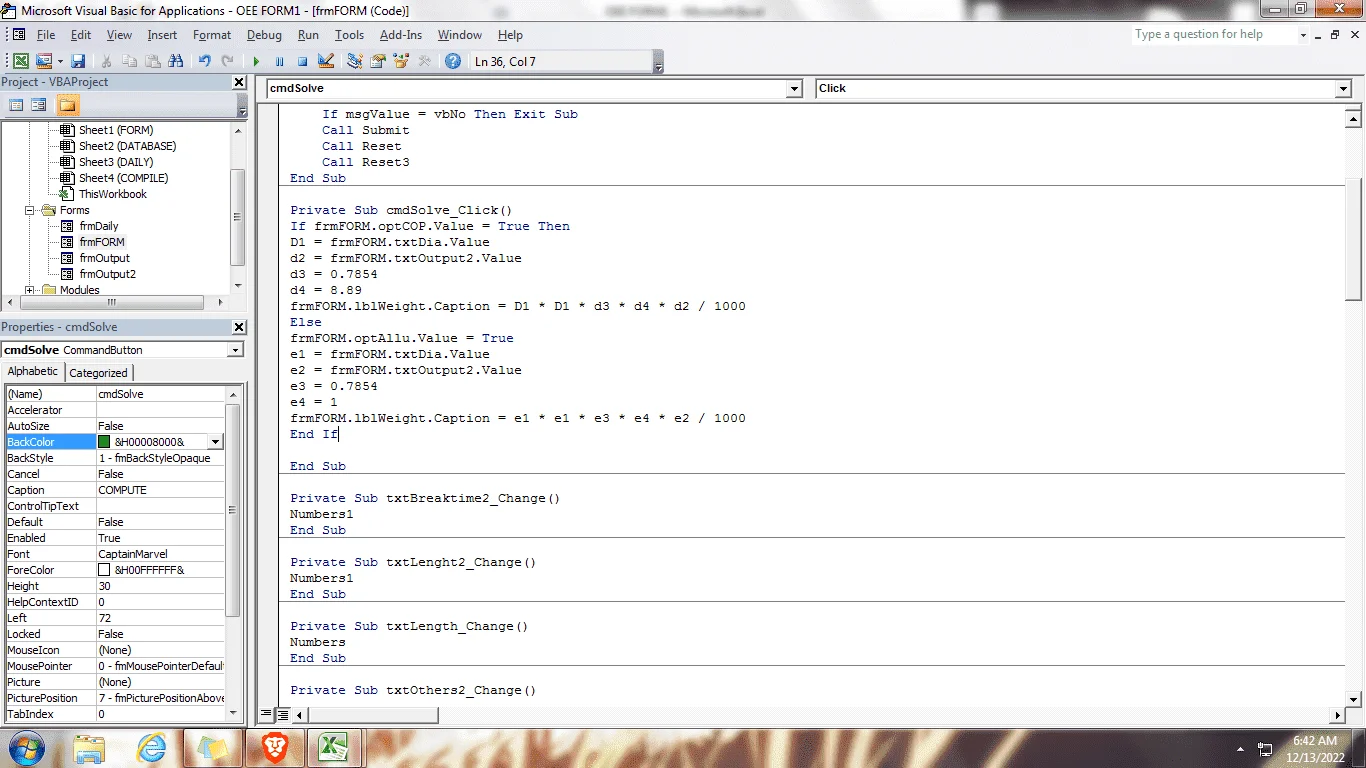Toggle Folders button in Project pane
Image resolution: width=1366 pixels, height=768 pixels.
click(67, 104)
